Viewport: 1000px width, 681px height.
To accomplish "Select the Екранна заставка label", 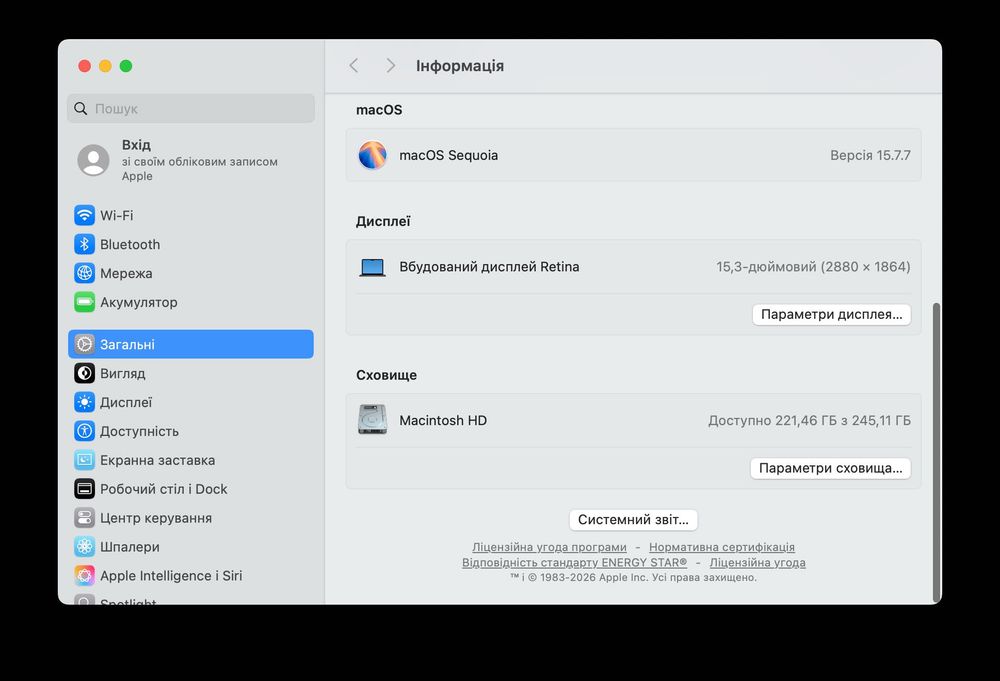I will [x=158, y=460].
